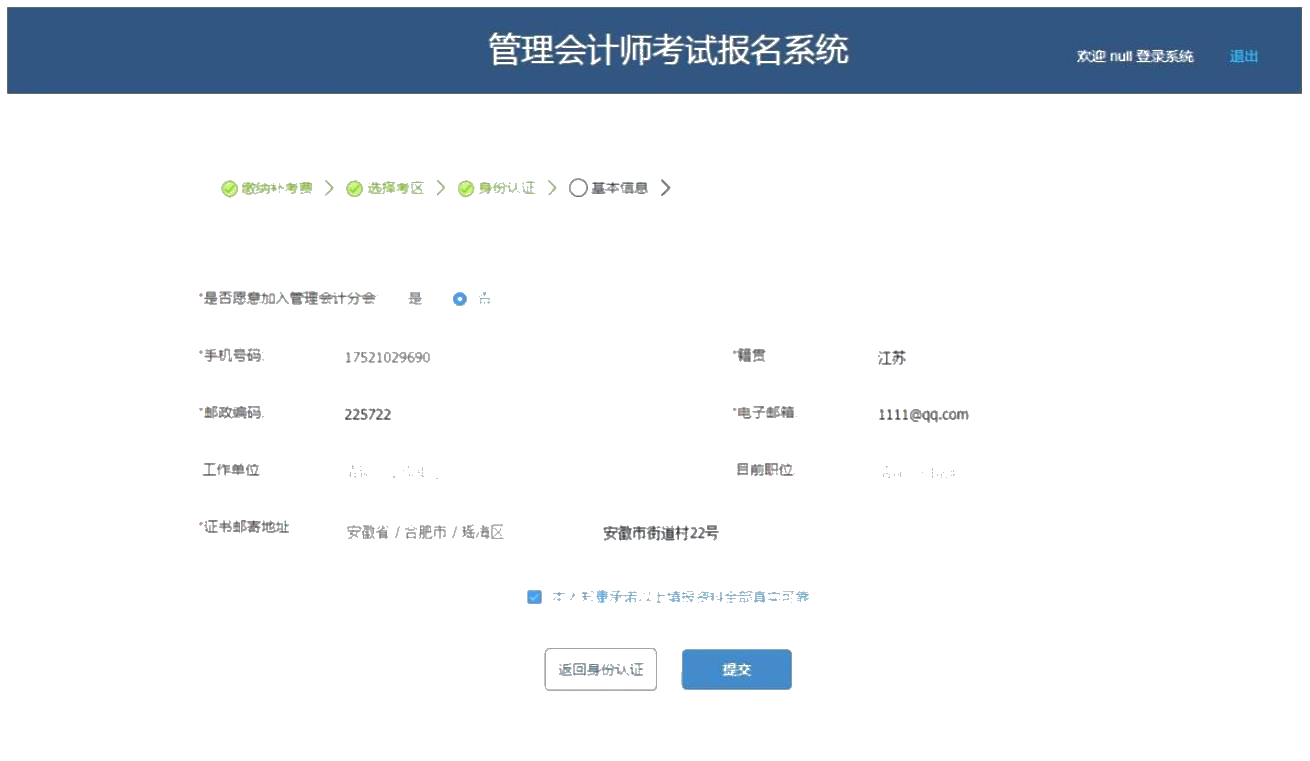Open the 安徽省 province selector

[365, 533]
